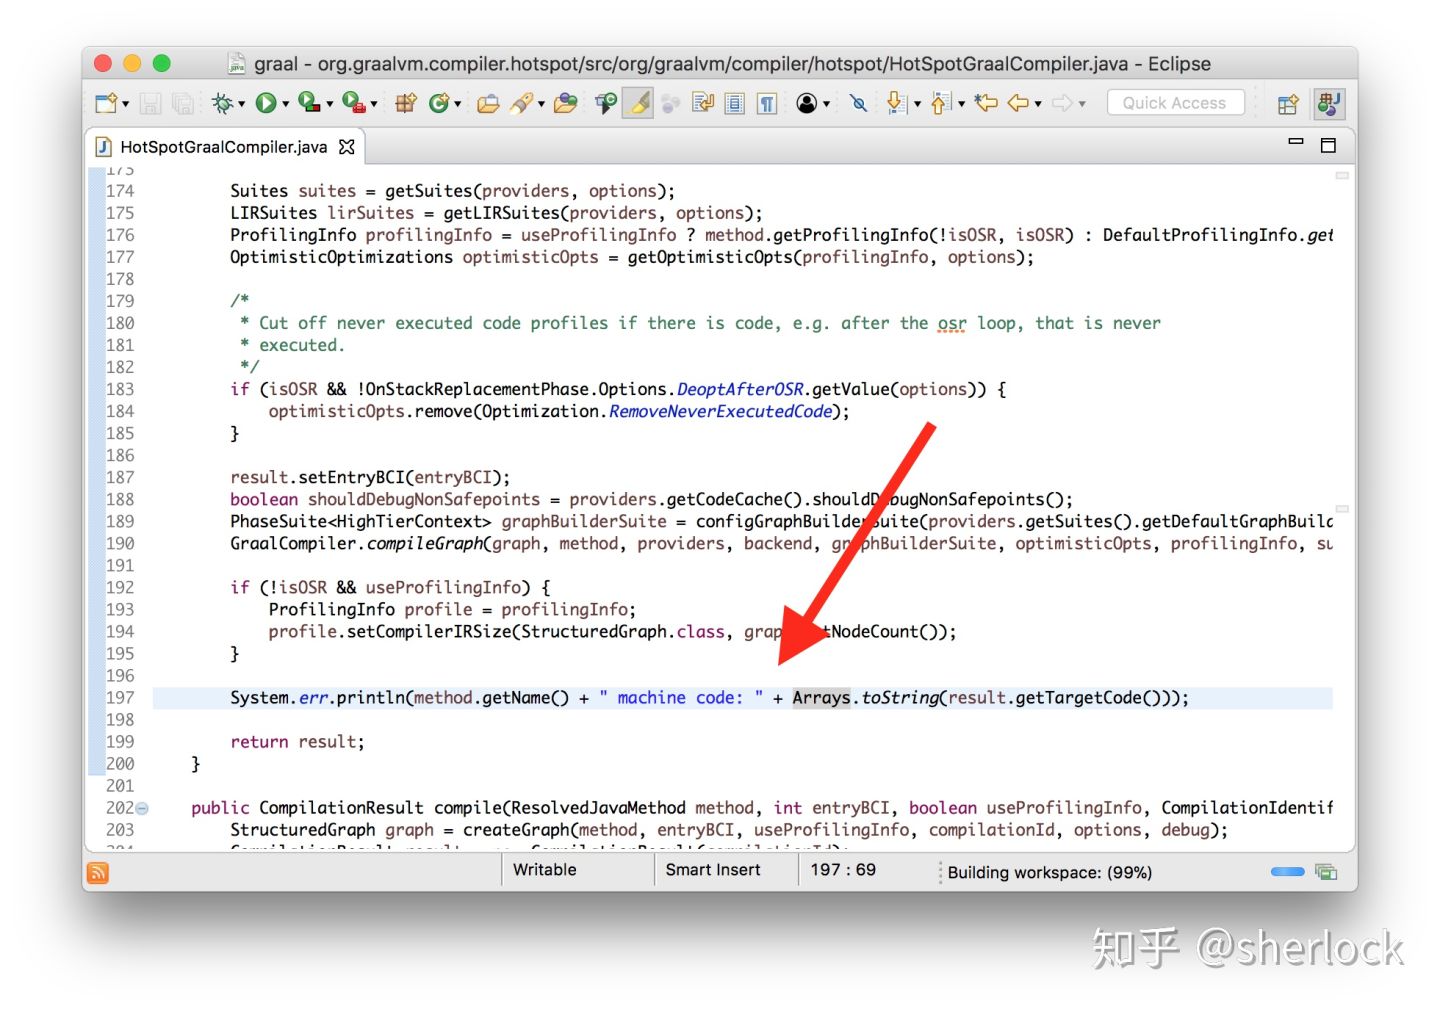The image size is (1440, 1009).
Task: Click the Arrays identifier on line 197
Action: point(821,698)
